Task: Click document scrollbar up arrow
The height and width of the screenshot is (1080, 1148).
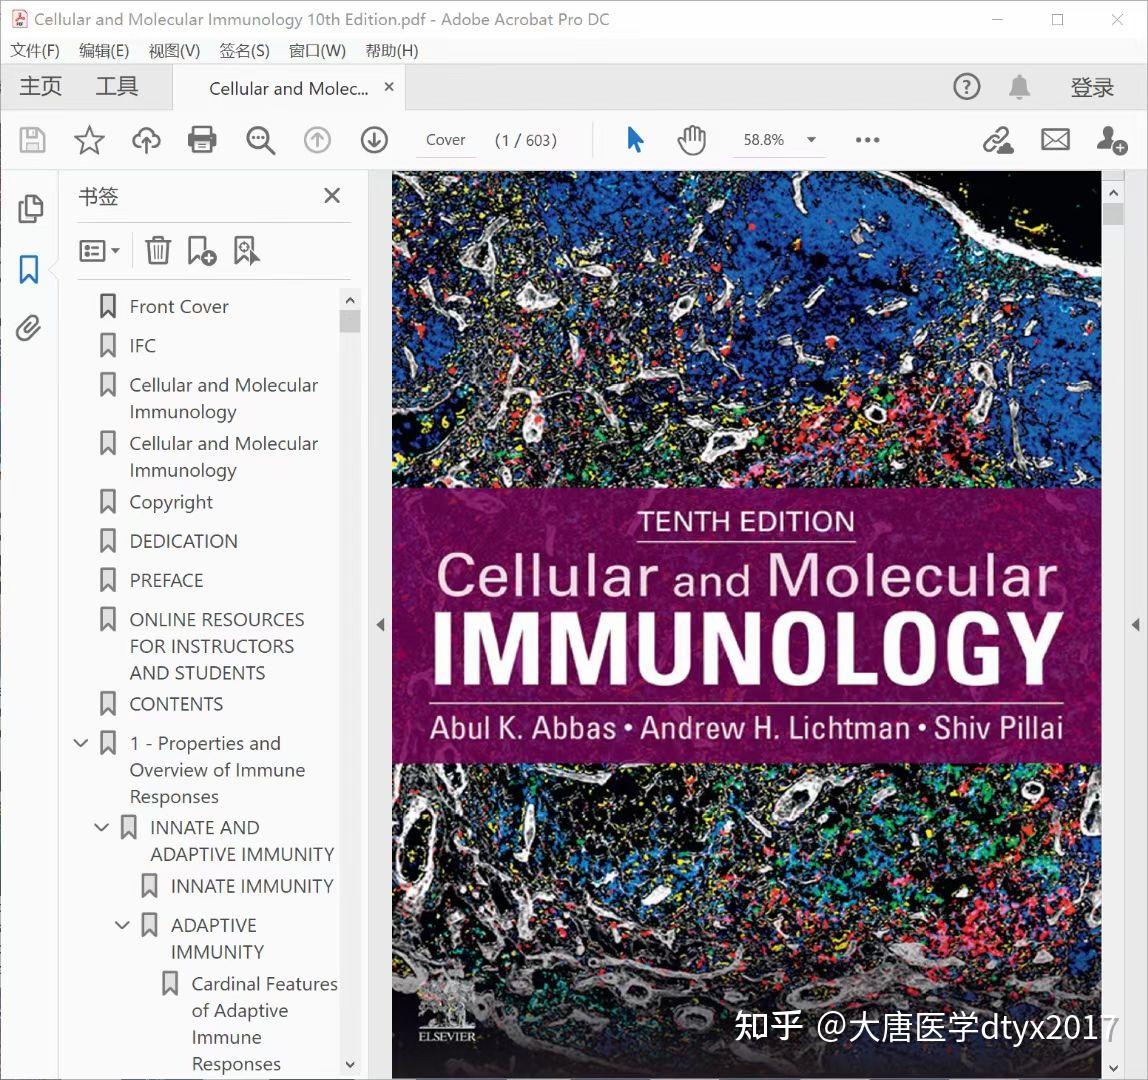Action: pos(1114,193)
